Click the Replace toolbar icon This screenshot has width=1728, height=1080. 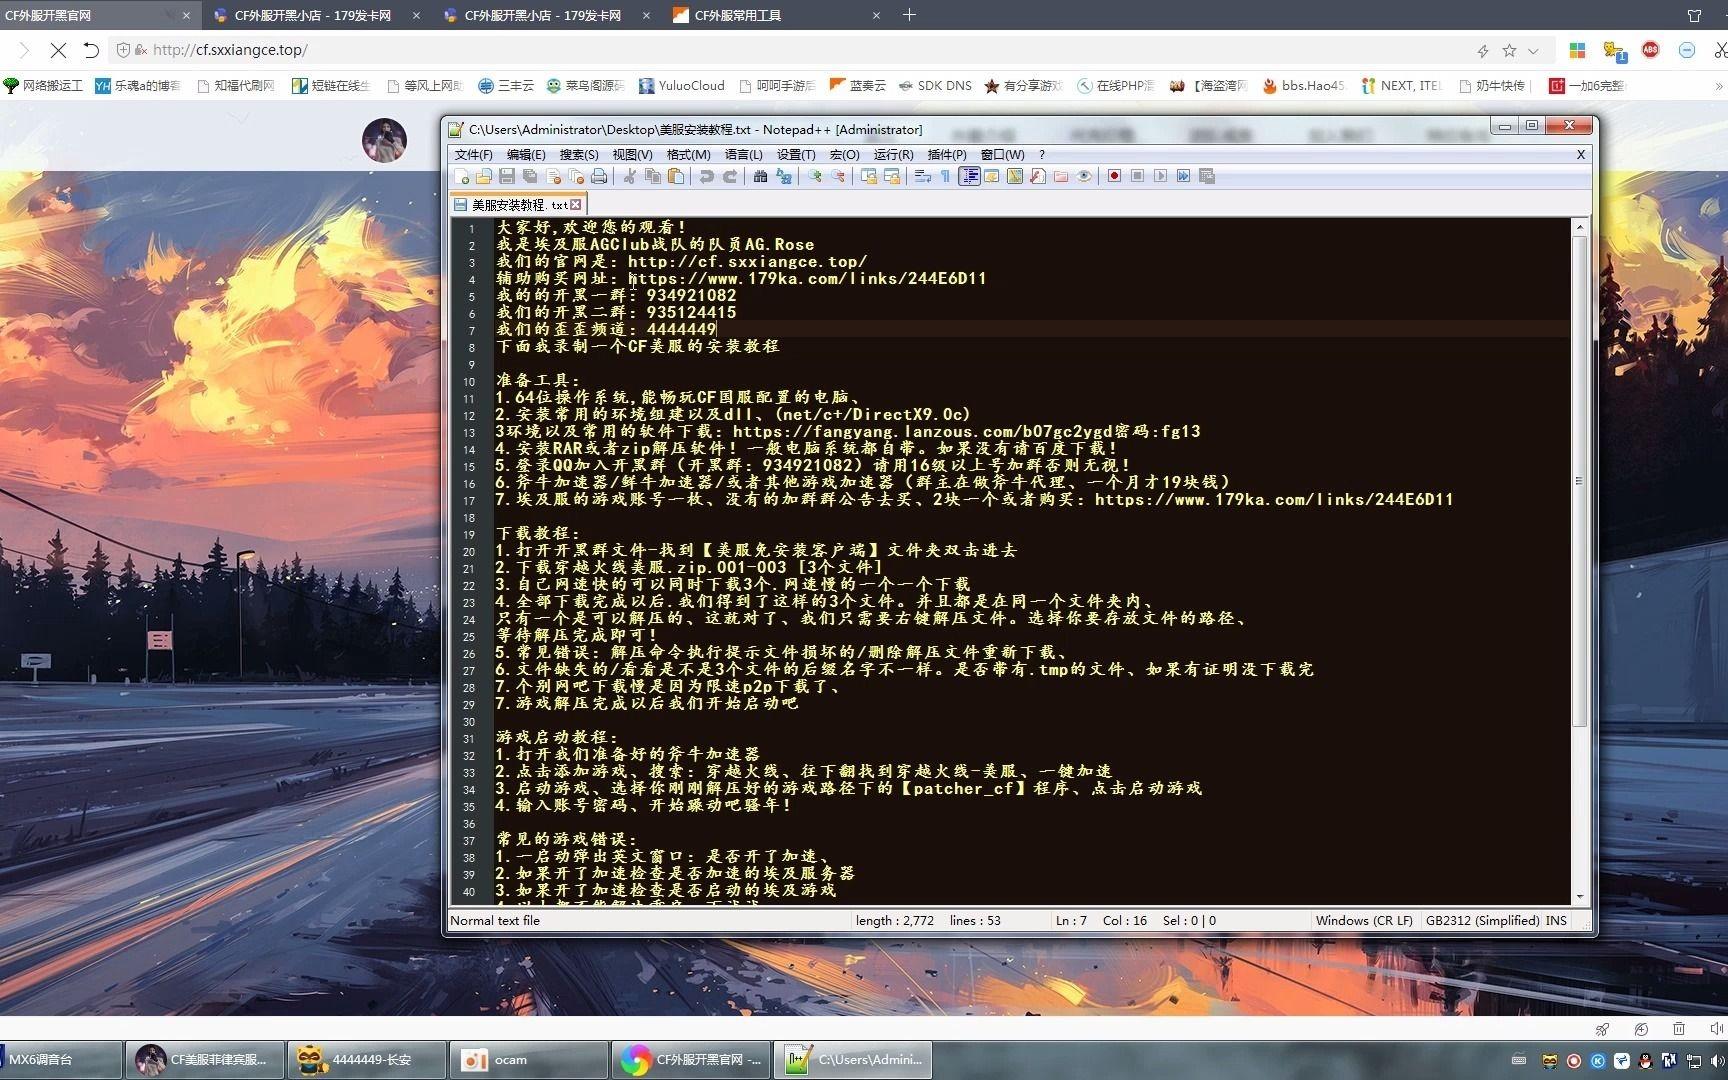point(784,176)
